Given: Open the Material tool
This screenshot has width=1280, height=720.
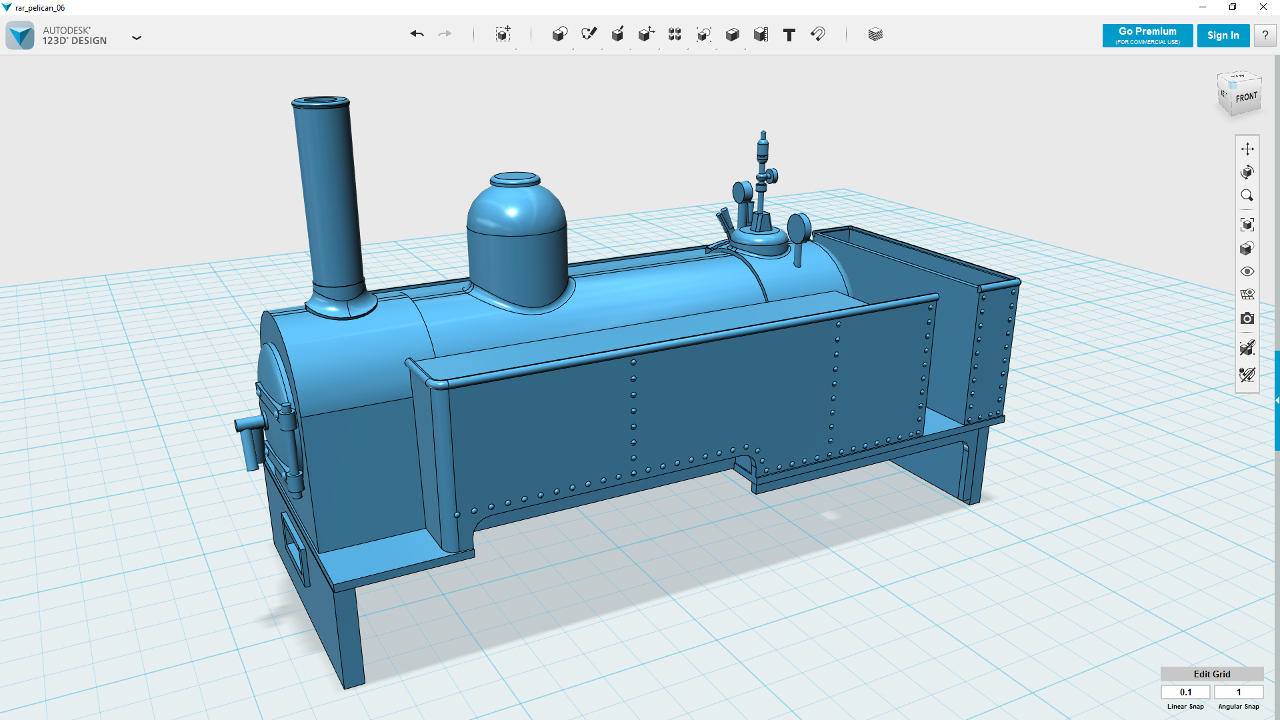Looking at the screenshot, I should click(x=876, y=34).
